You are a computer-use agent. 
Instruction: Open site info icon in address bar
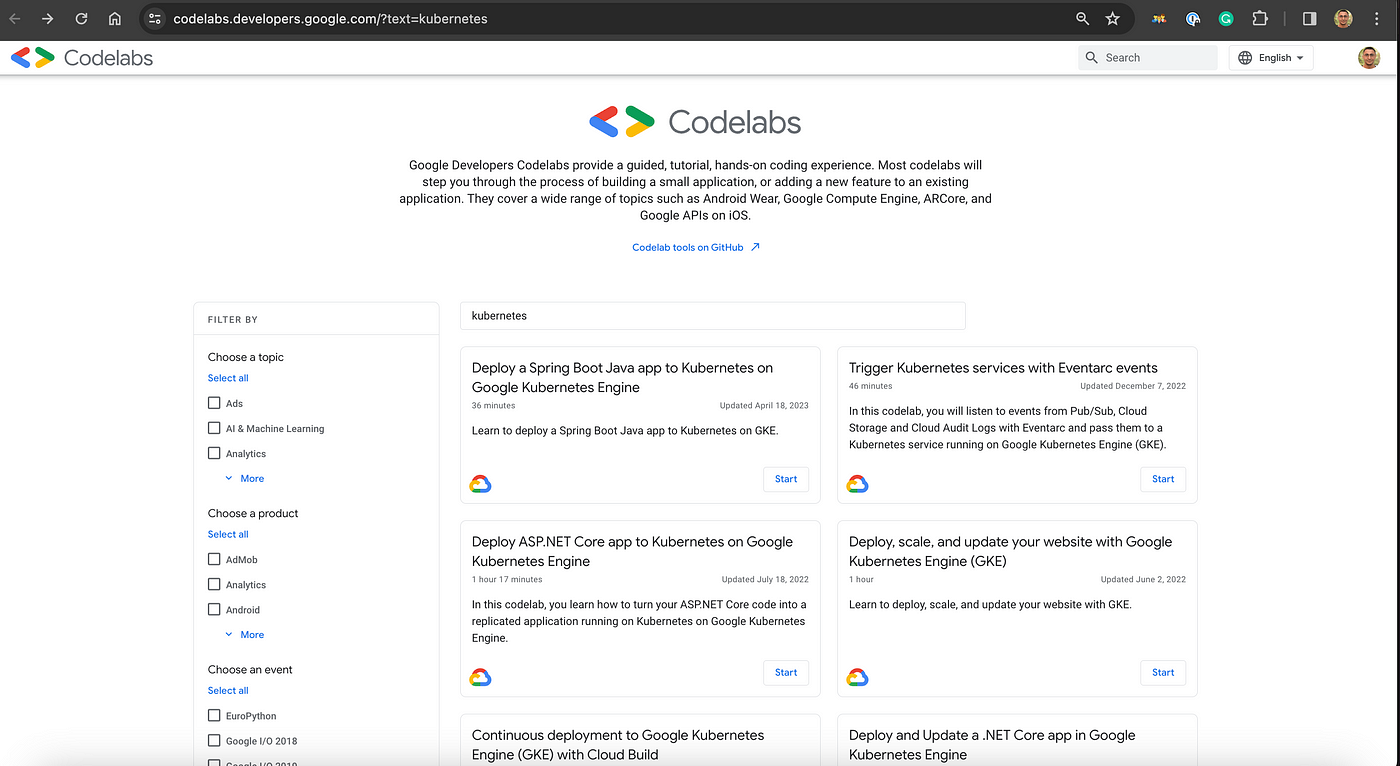154,19
